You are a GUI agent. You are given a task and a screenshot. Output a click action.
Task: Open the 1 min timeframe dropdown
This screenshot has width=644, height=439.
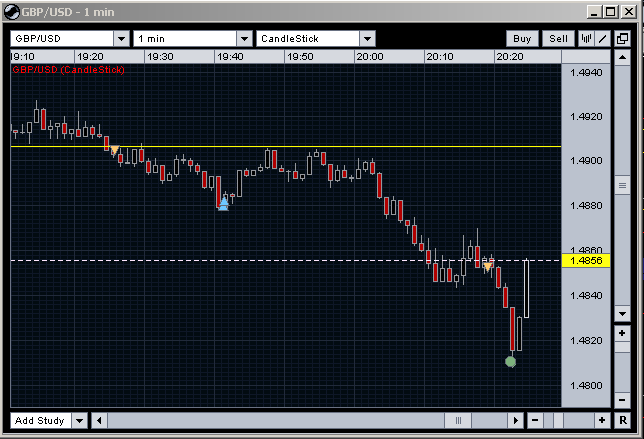click(243, 38)
